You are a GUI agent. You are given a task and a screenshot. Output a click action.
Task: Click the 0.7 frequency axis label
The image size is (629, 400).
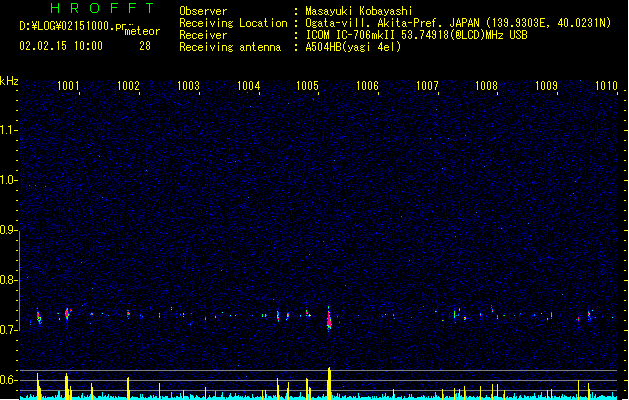tap(8, 330)
